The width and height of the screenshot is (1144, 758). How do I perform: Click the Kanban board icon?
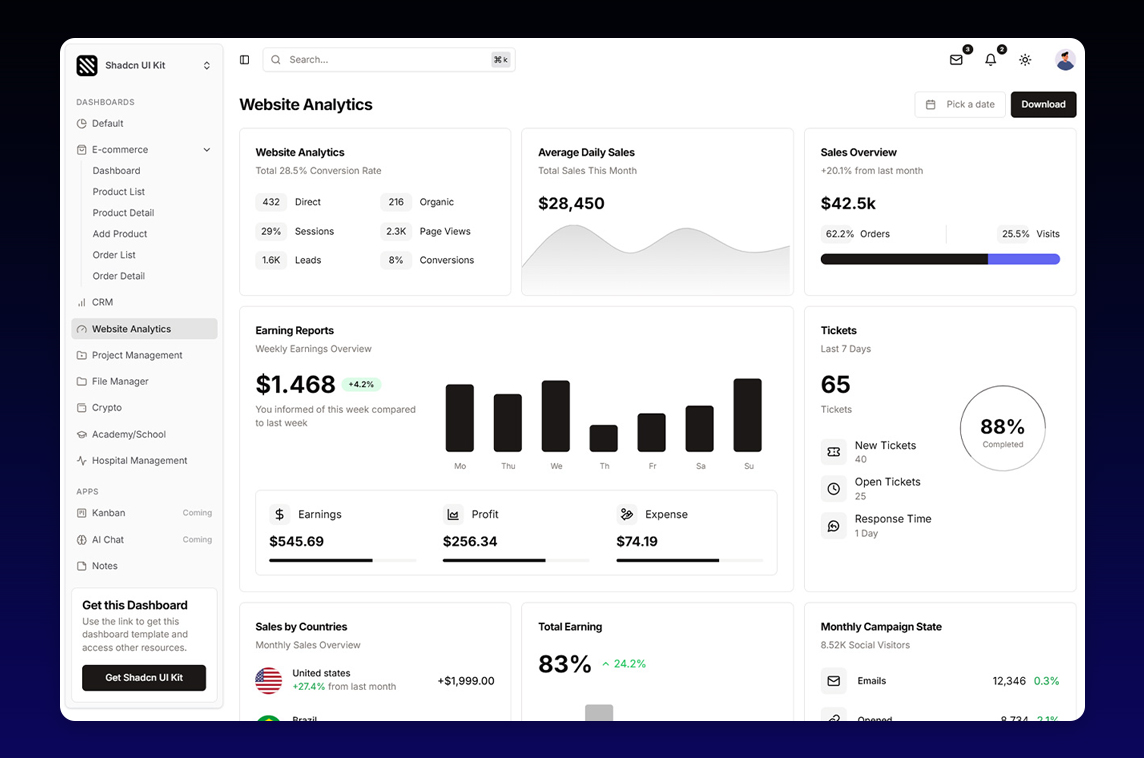tap(82, 513)
